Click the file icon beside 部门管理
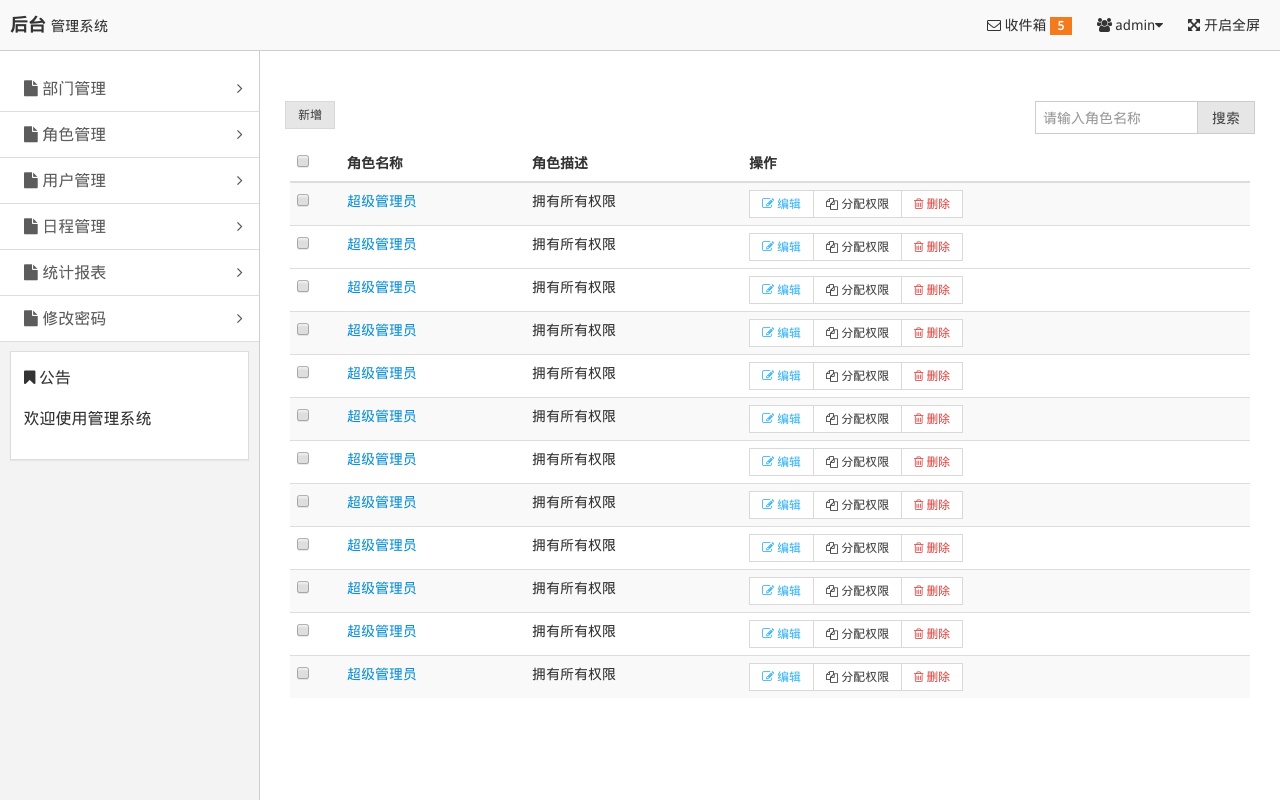This screenshot has height=800, width=1280. 31,88
